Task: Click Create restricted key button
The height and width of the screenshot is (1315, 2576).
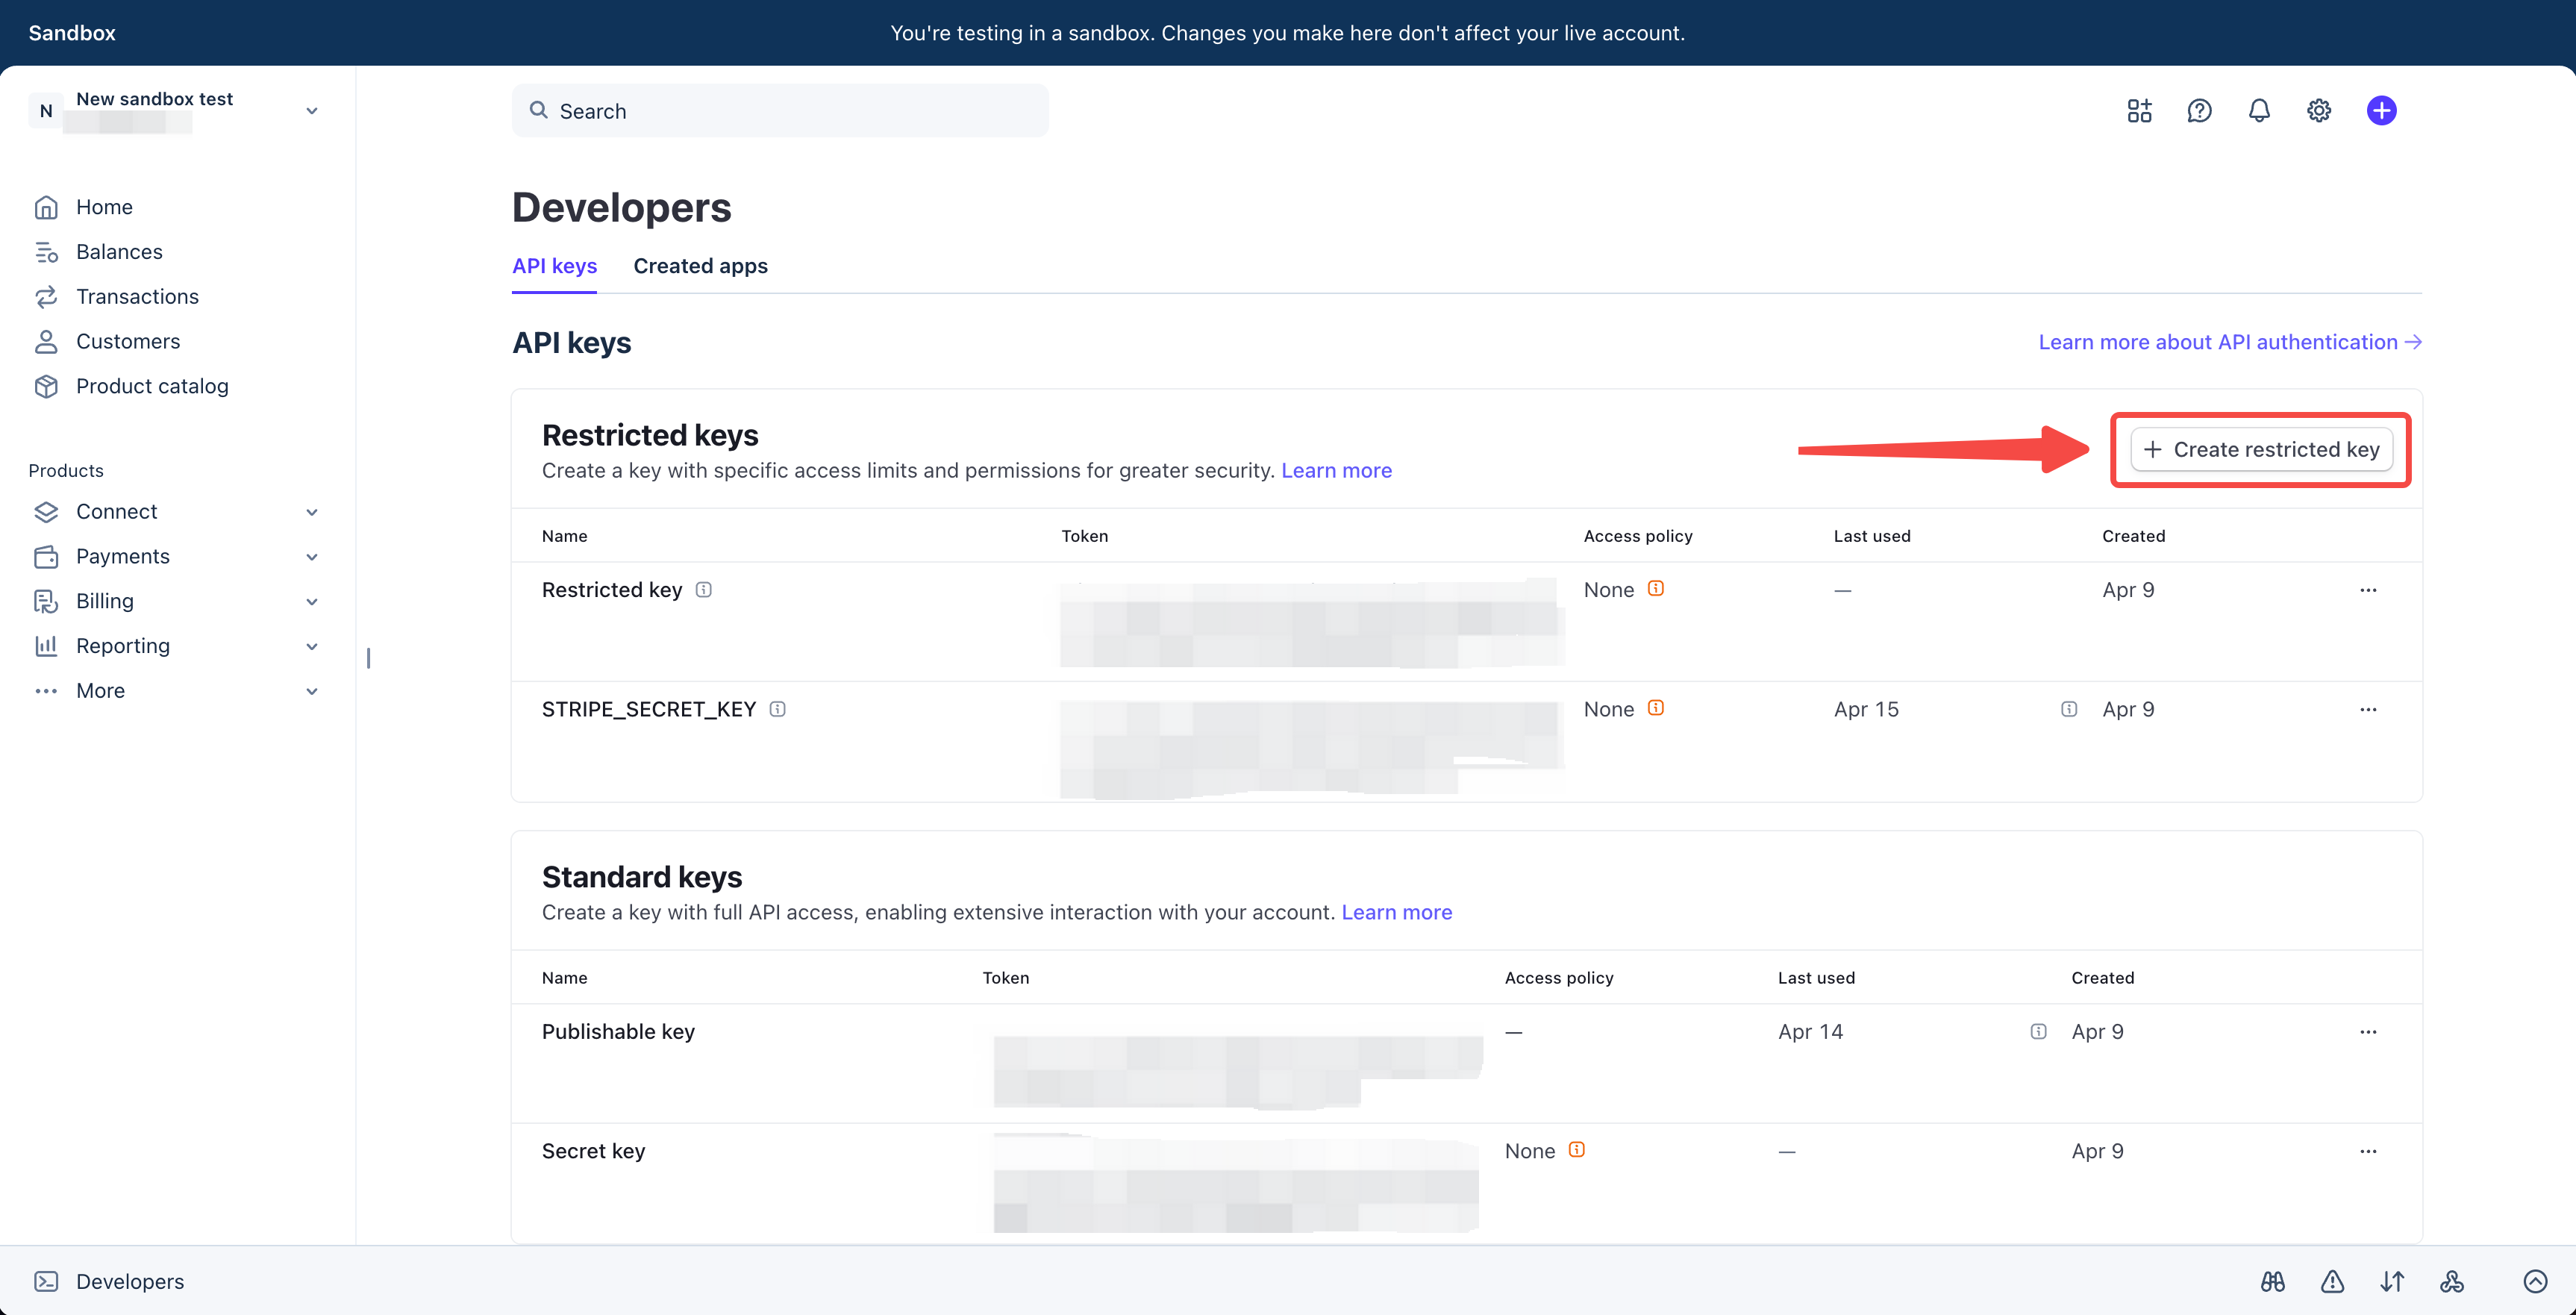Action: (x=2261, y=450)
